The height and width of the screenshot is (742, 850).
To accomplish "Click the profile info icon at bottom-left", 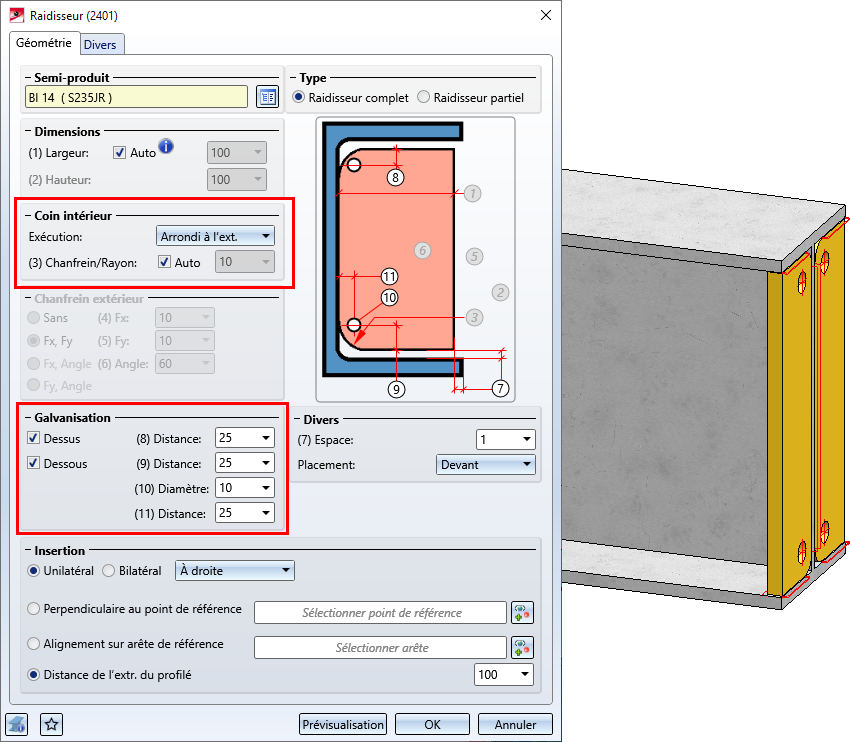I will tap(17, 724).
